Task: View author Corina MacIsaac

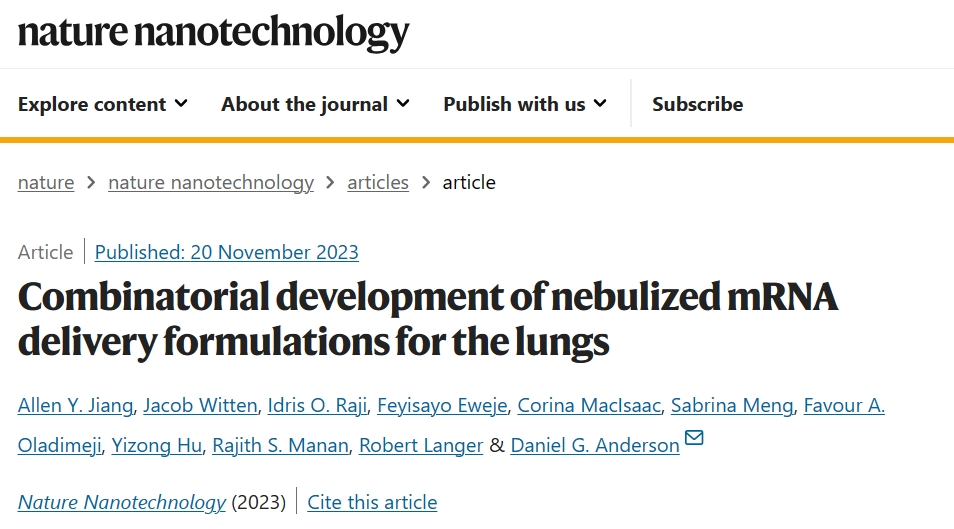Action: (589, 405)
